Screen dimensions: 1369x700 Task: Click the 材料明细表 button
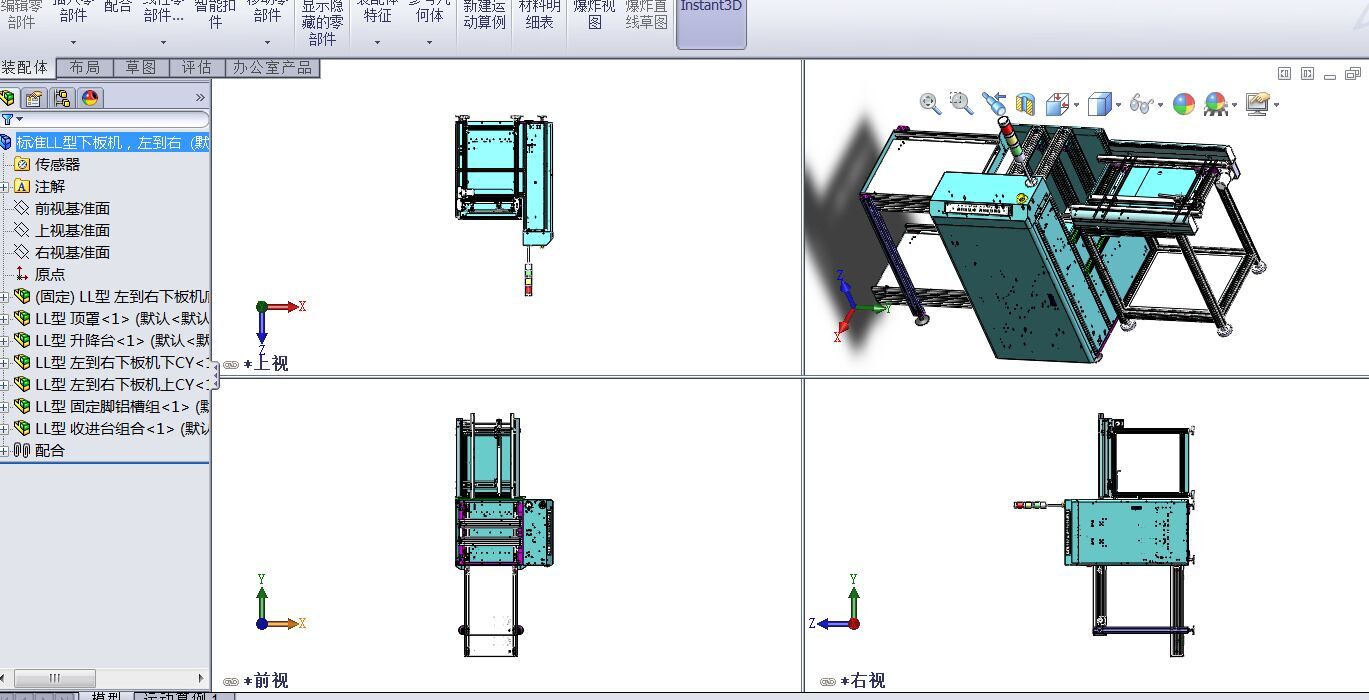click(539, 14)
